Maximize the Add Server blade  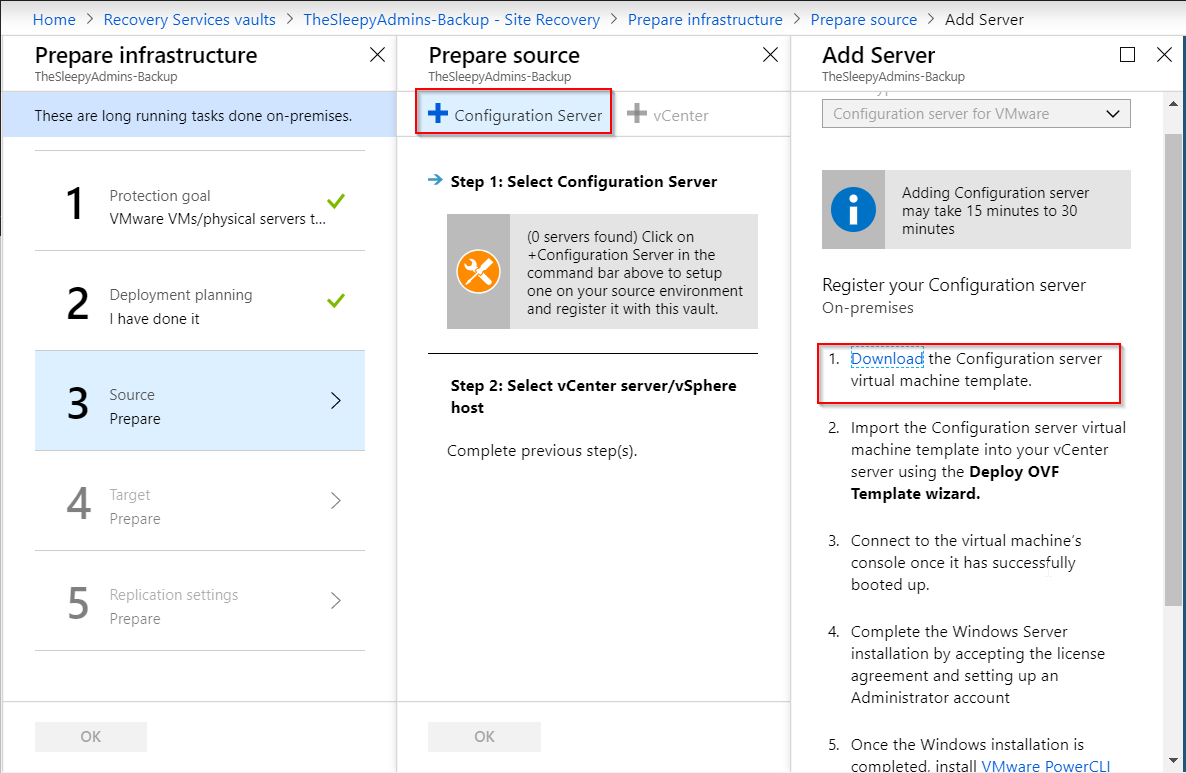click(1127, 55)
